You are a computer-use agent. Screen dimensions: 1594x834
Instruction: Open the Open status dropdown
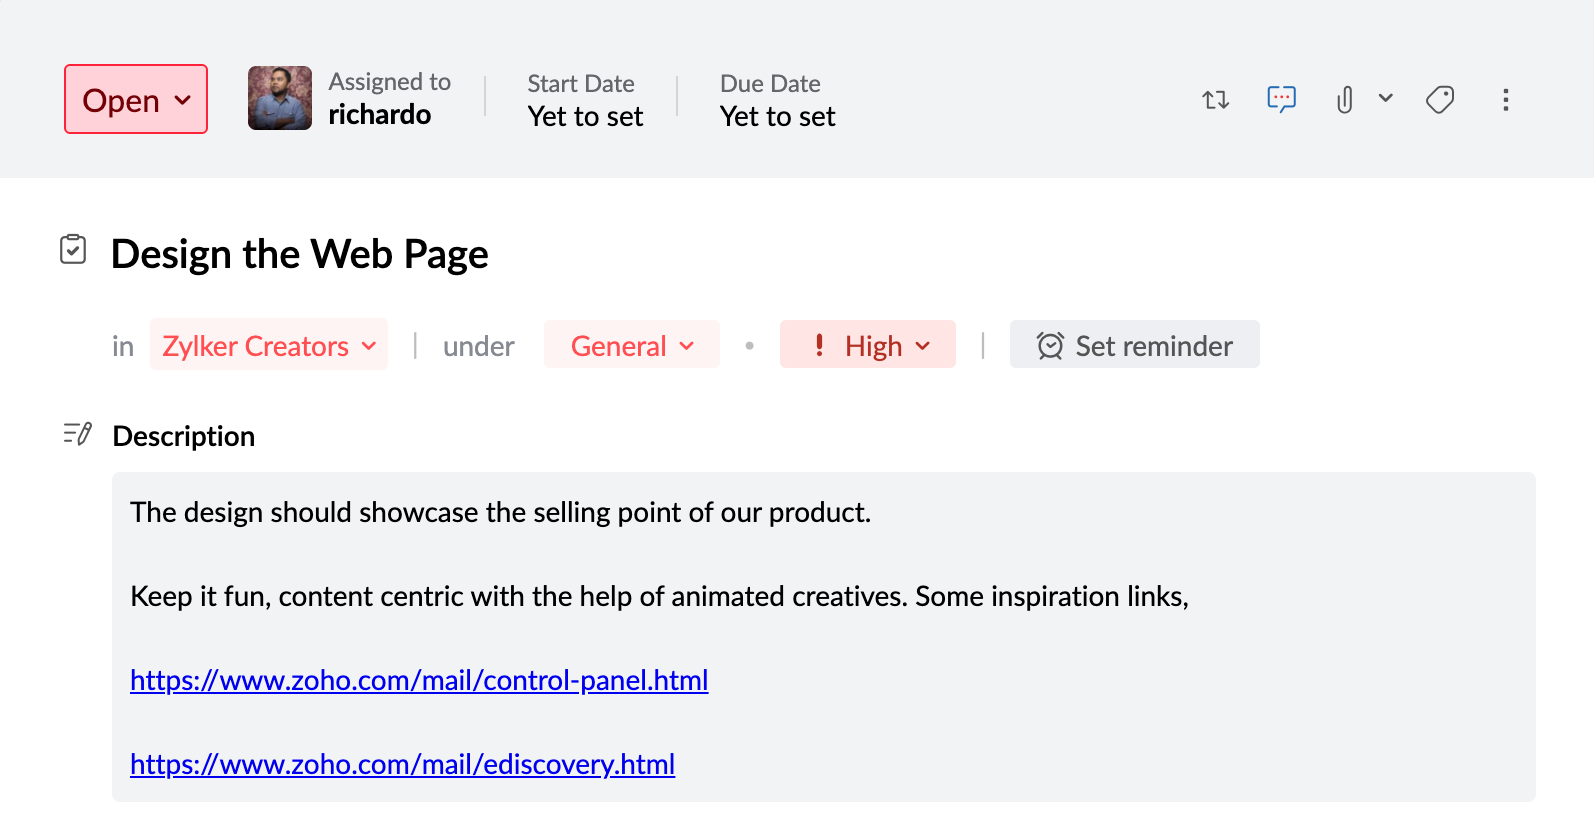pyautogui.click(x=136, y=100)
